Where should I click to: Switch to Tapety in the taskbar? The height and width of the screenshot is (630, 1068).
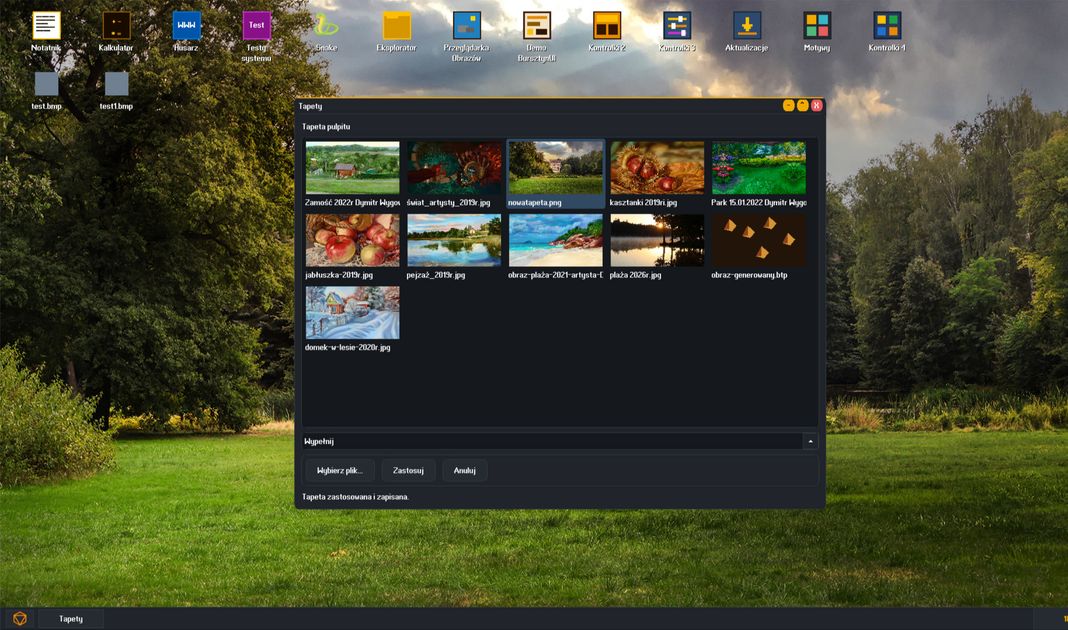coord(71,618)
